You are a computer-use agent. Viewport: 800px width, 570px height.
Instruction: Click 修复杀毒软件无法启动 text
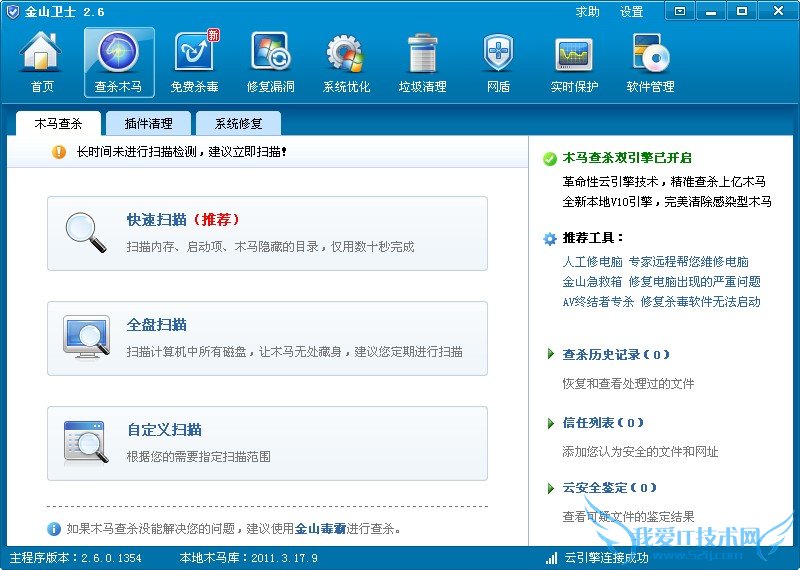click(x=701, y=302)
